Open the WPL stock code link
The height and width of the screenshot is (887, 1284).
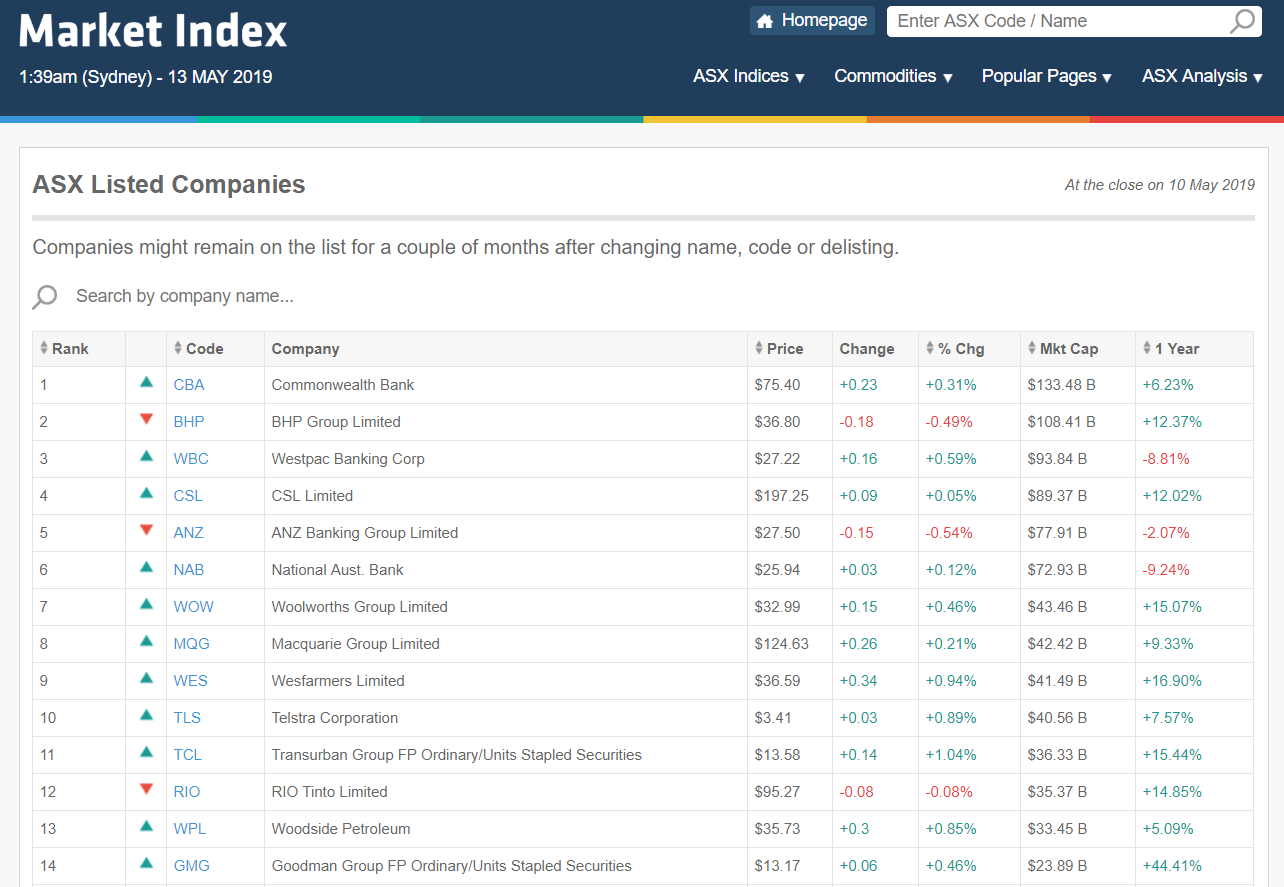click(x=190, y=829)
